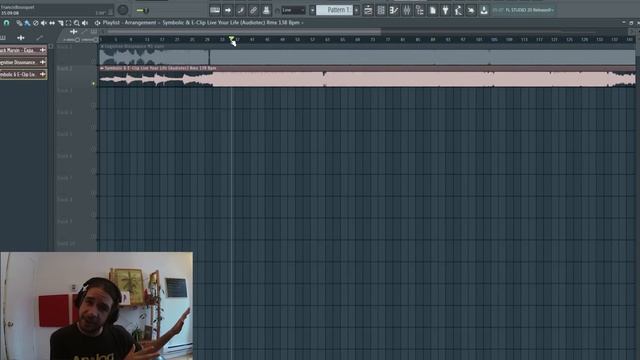This screenshot has height=360, width=640.
Task: Adjust the main round knob near time display
Action: [122, 10]
